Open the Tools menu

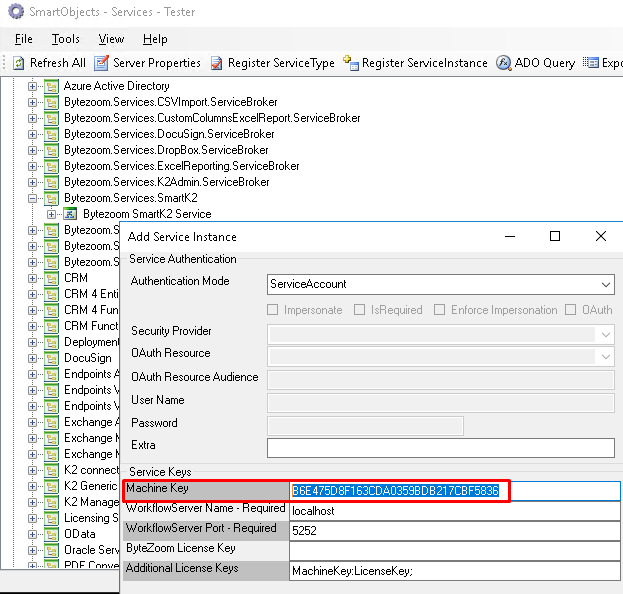point(66,39)
